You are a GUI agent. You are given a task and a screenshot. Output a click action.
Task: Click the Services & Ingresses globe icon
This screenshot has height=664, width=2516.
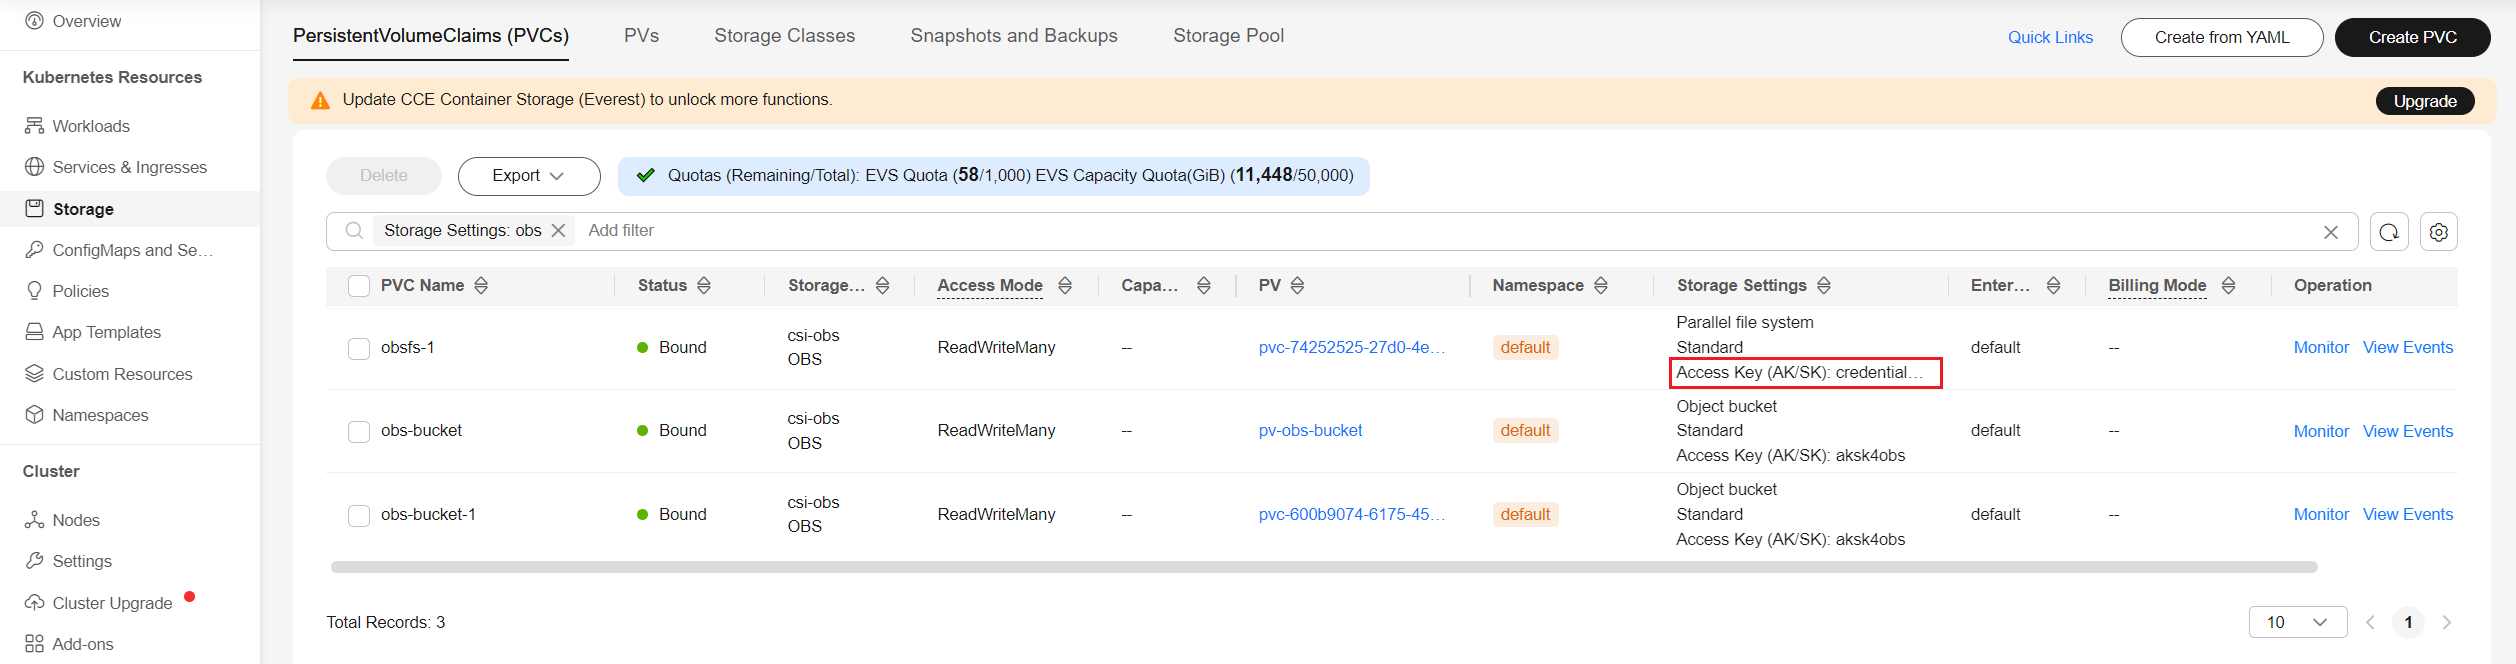click(x=34, y=167)
